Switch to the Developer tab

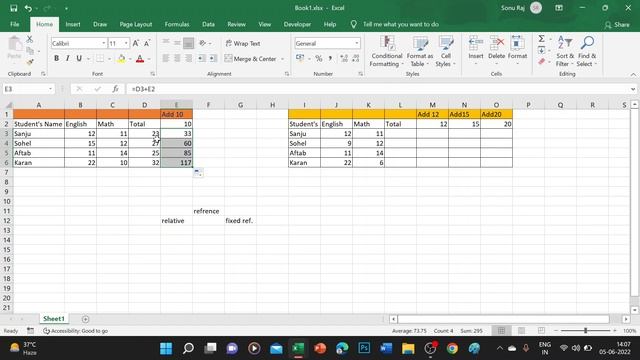[x=297, y=24]
